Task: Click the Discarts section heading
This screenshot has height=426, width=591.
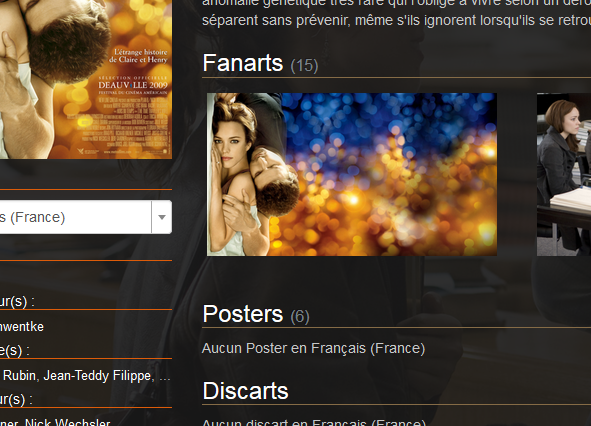Action: click(x=245, y=391)
